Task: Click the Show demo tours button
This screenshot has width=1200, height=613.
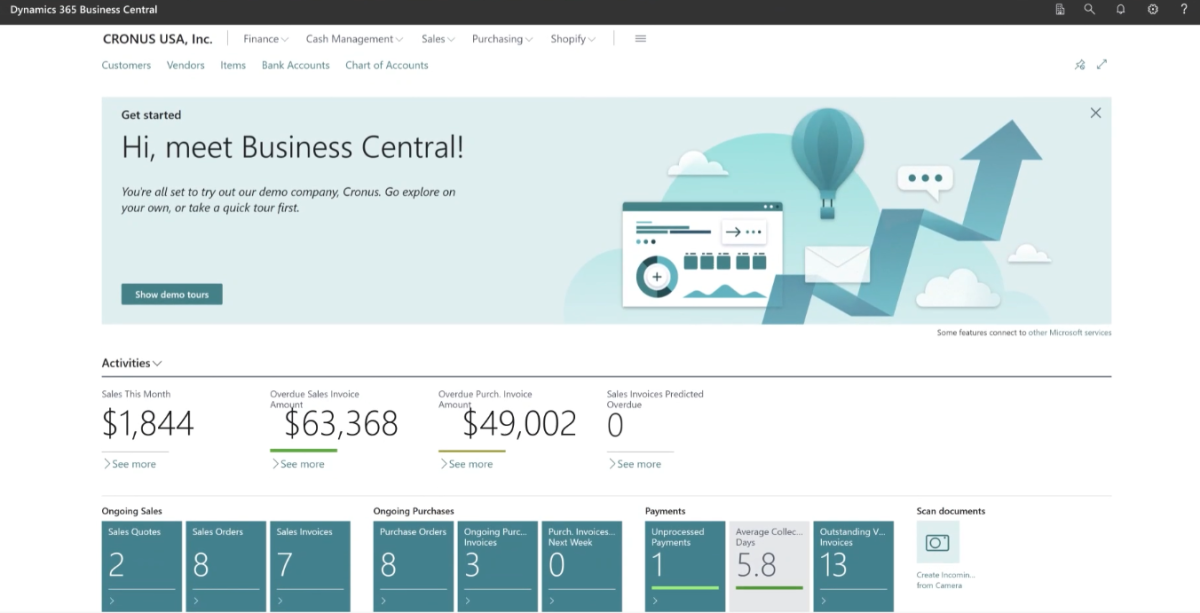Action: 172,295
